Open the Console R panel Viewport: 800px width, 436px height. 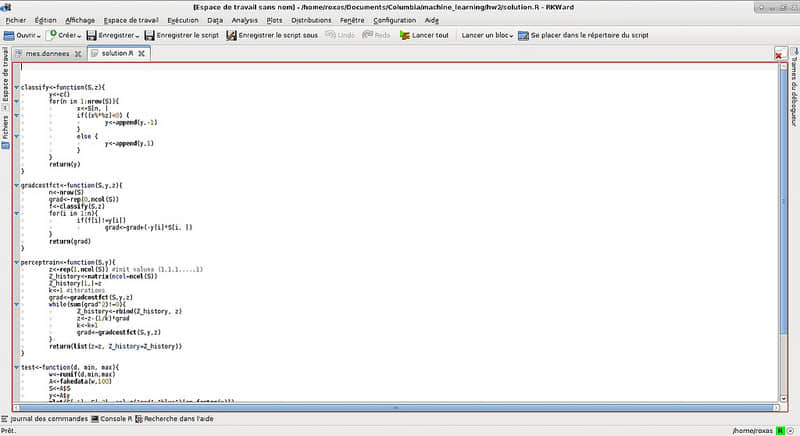coord(112,419)
